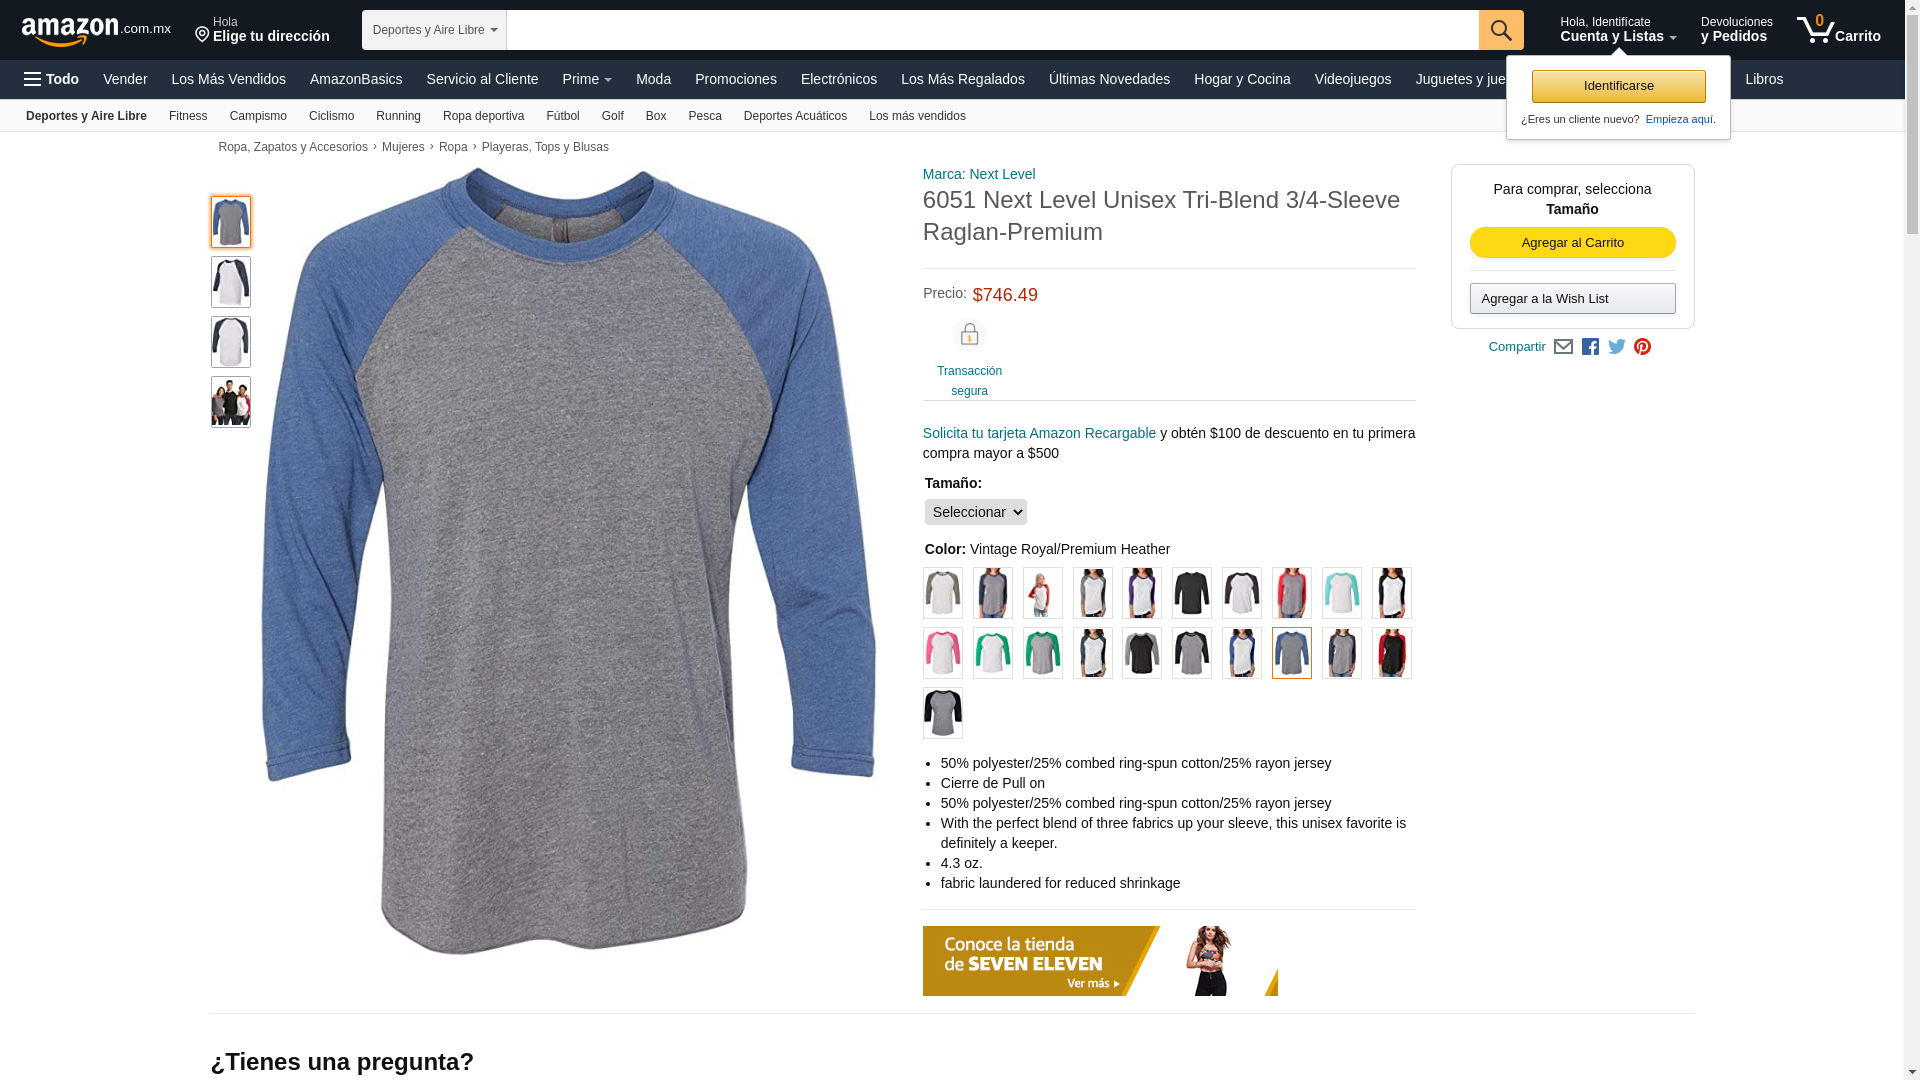Click the Identificarse sign-in button
This screenshot has width=1920, height=1080.
tap(1618, 86)
